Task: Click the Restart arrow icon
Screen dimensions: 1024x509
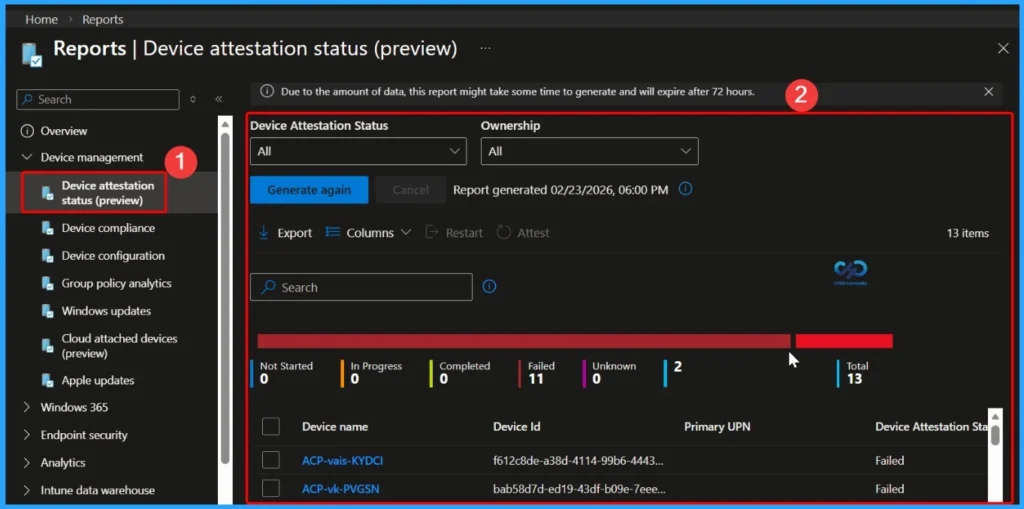Action: [x=432, y=233]
